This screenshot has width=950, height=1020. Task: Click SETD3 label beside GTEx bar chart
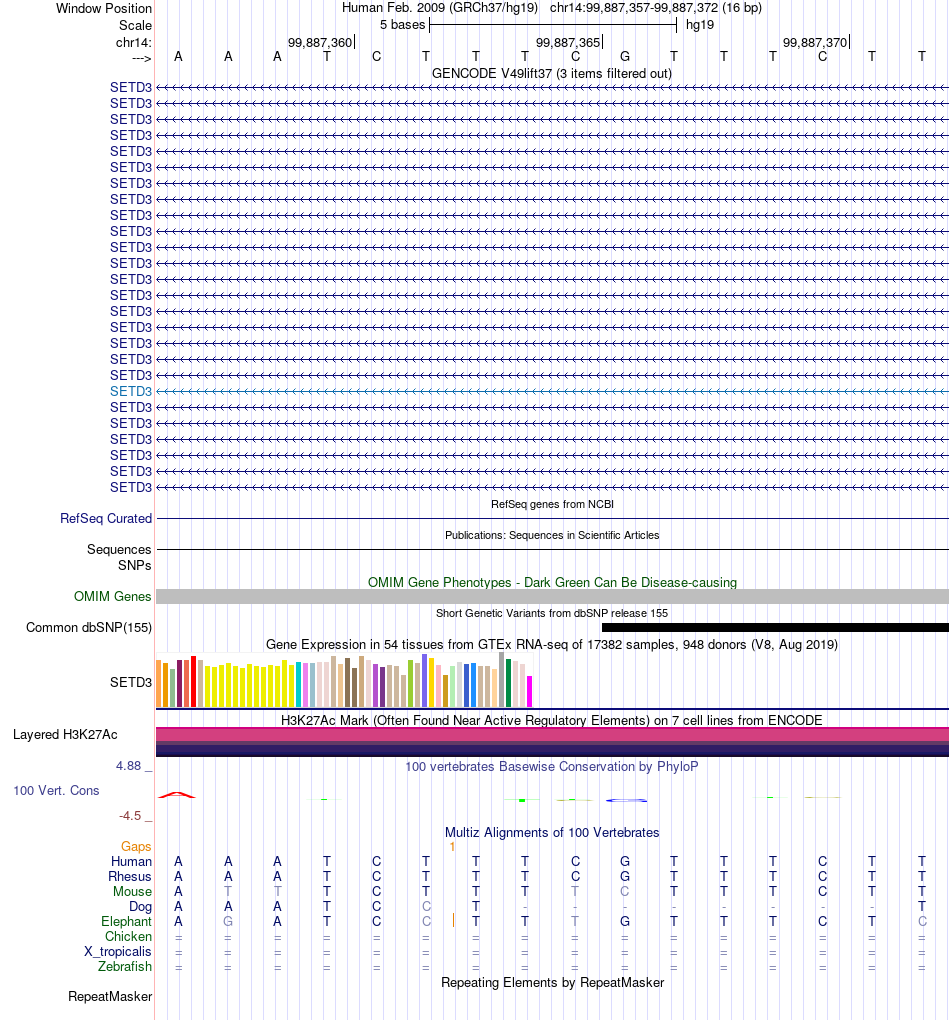click(x=131, y=682)
